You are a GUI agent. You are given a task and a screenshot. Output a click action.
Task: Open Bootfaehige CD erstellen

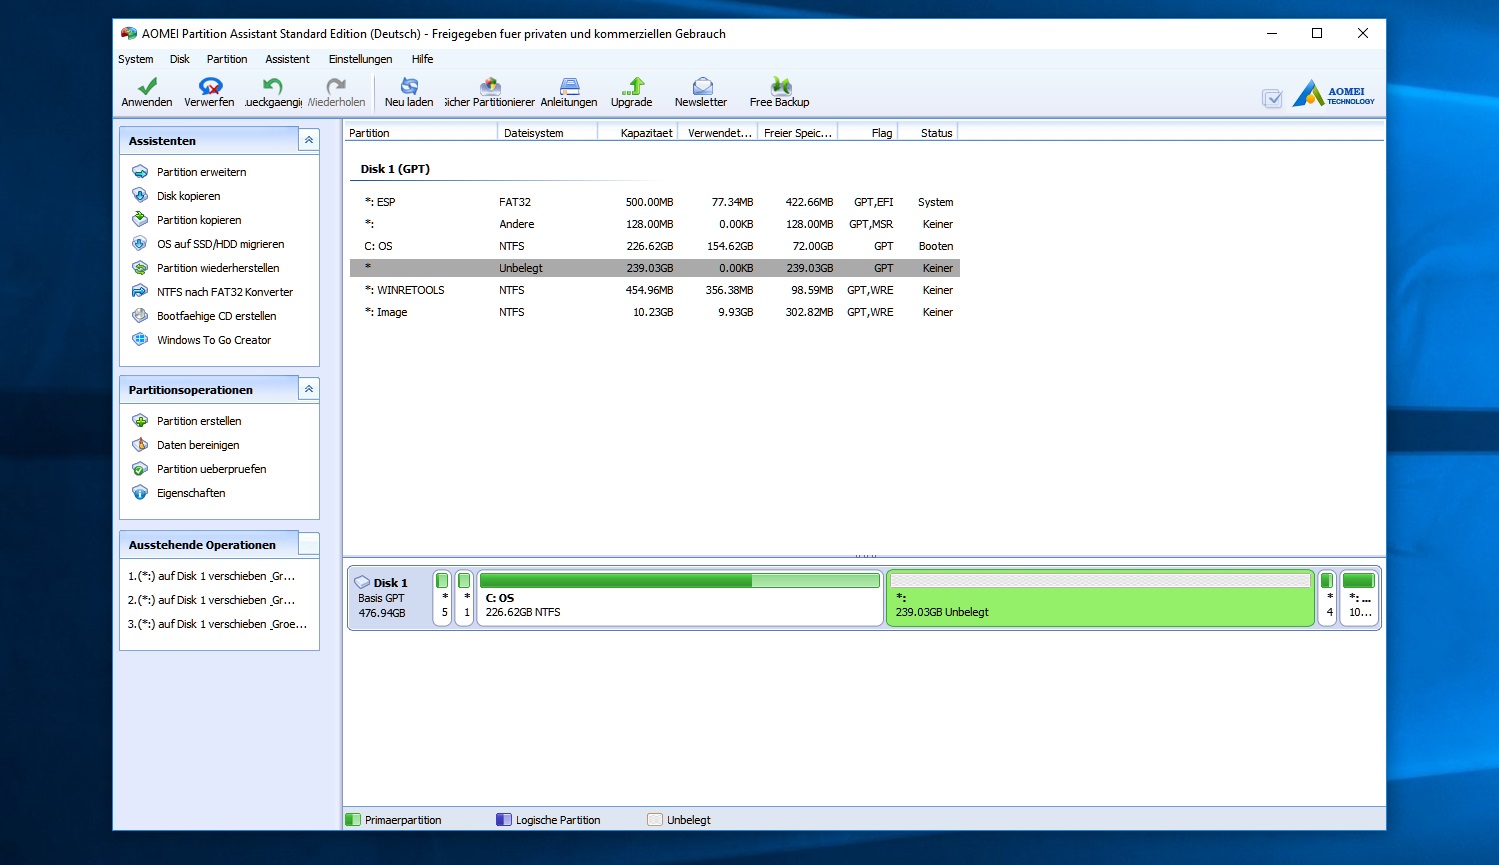[x=216, y=316]
